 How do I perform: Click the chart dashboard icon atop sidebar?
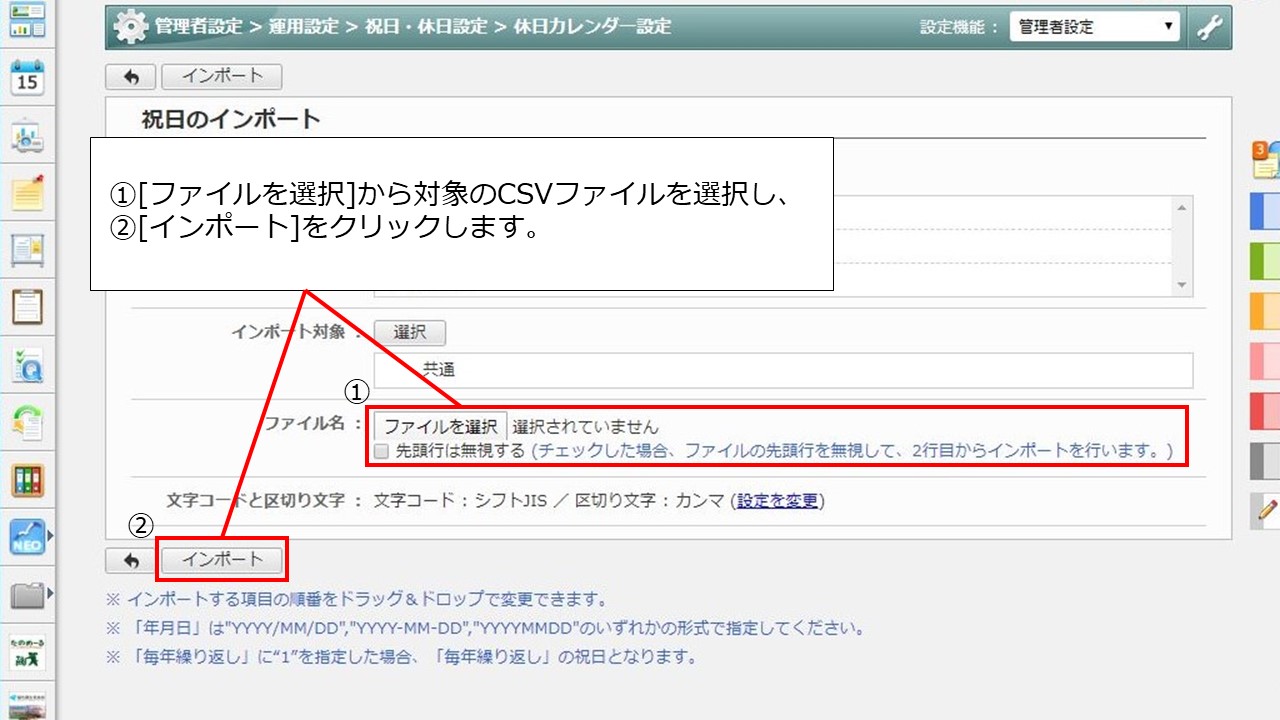(27, 20)
